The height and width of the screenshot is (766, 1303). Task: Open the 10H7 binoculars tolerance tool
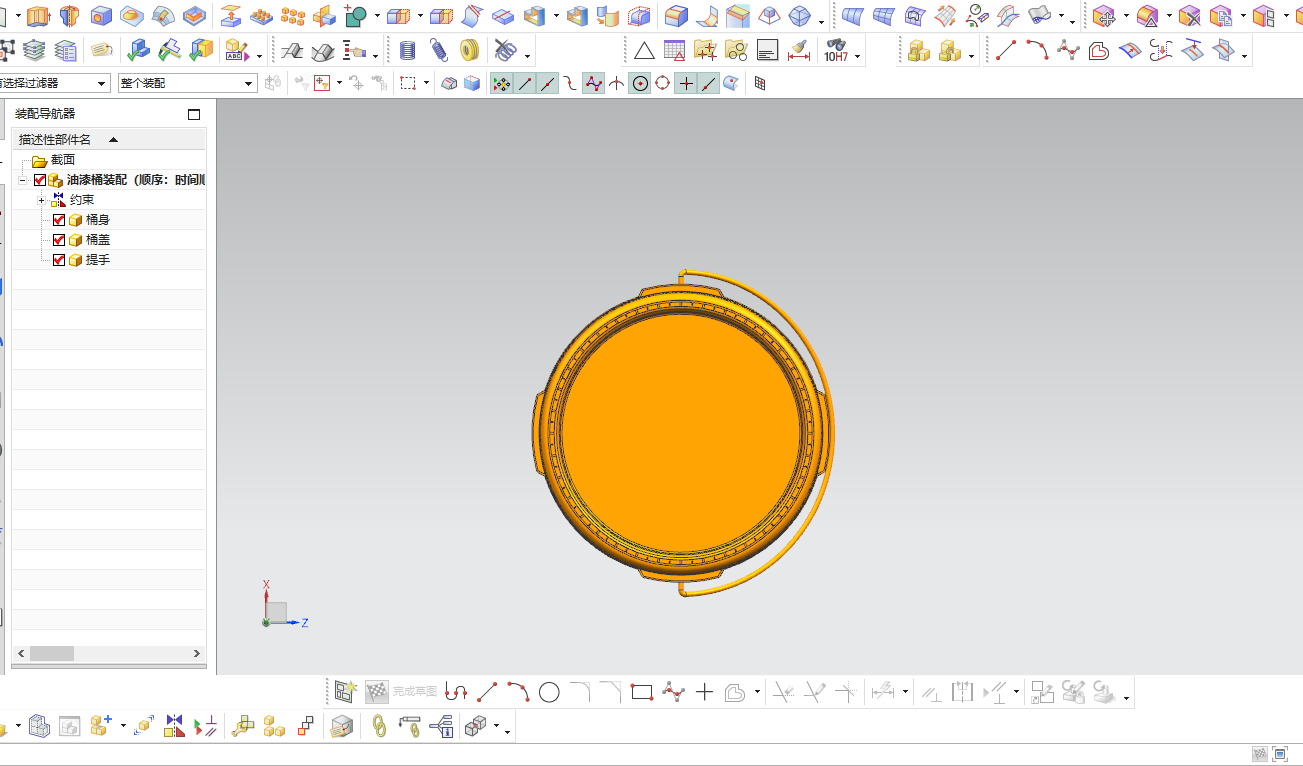click(835, 50)
